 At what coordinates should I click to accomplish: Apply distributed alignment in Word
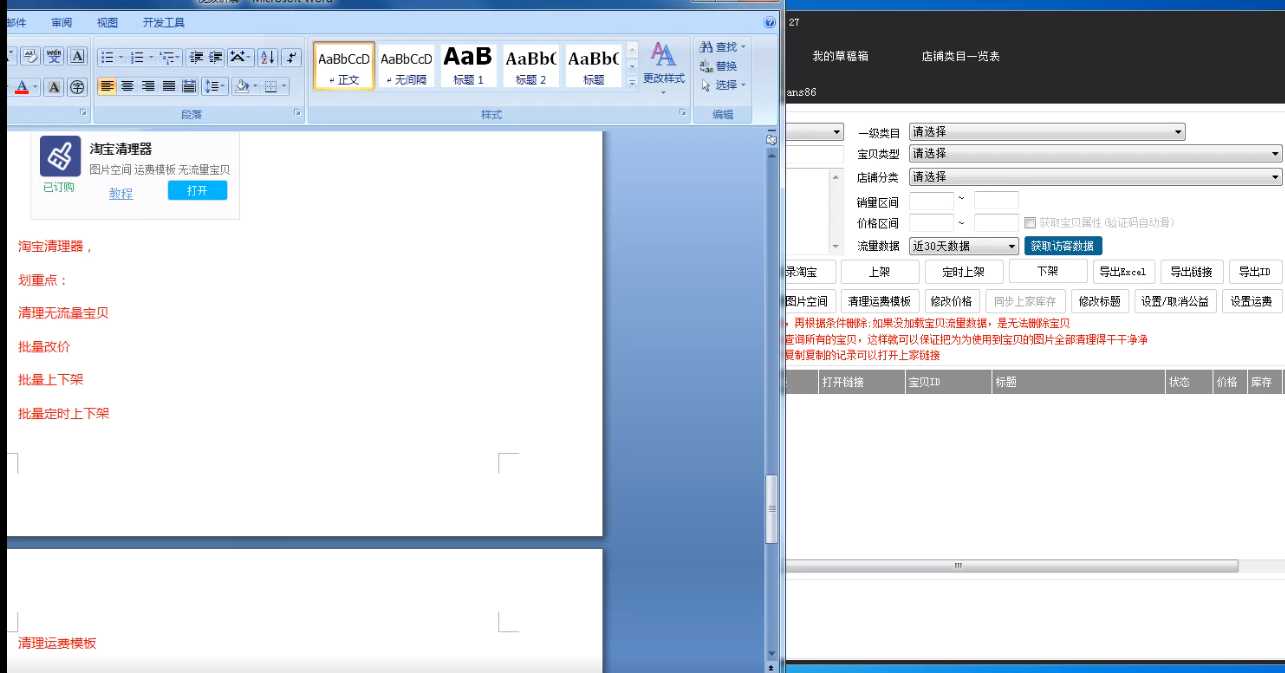pyautogui.click(x=189, y=86)
